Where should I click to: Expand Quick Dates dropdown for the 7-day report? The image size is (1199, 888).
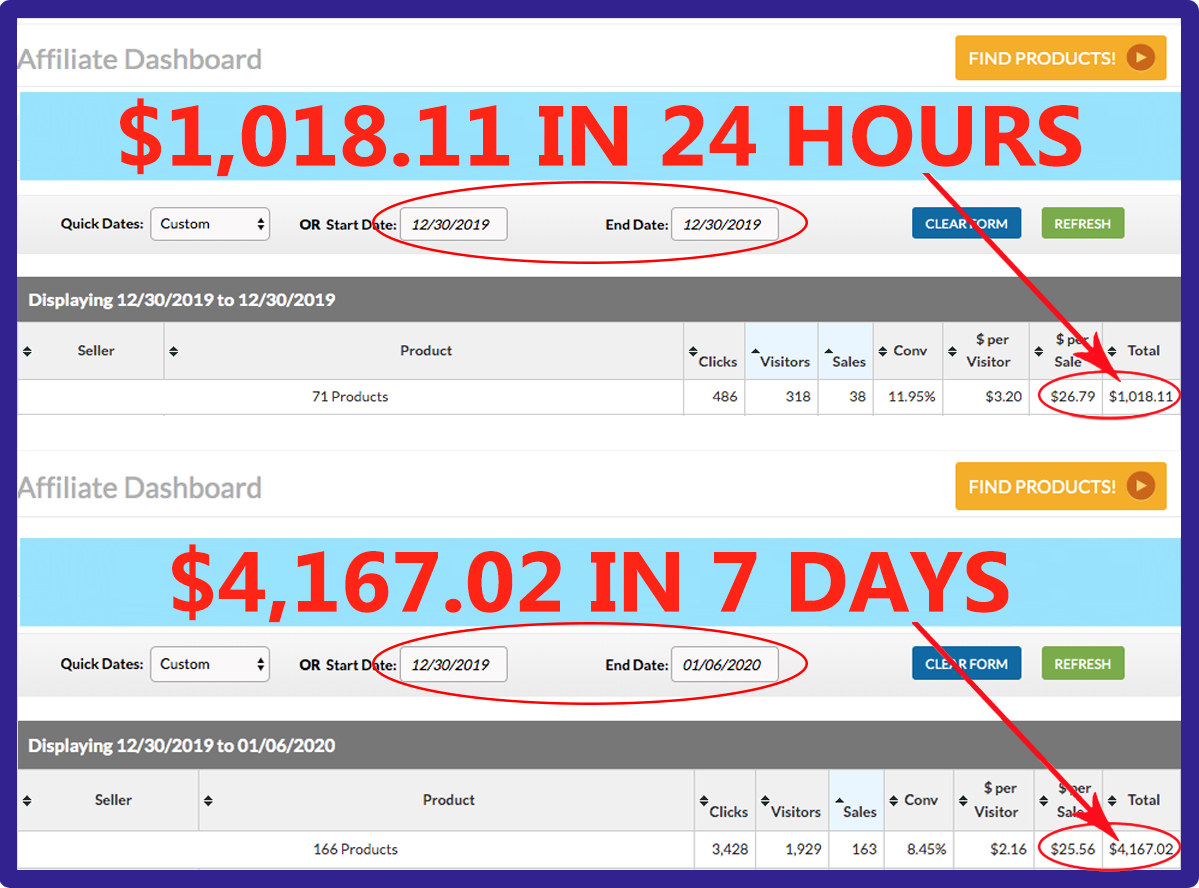(x=209, y=664)
